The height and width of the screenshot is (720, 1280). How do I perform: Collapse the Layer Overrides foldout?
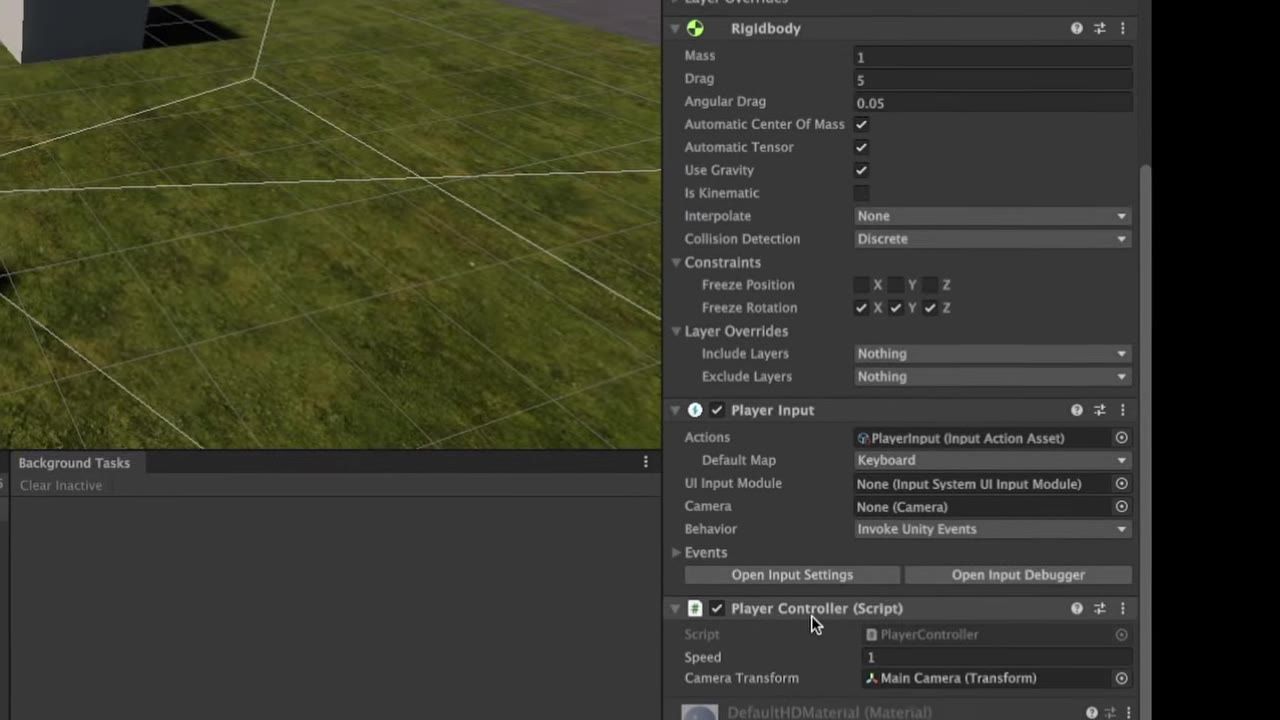pos(676,331)
